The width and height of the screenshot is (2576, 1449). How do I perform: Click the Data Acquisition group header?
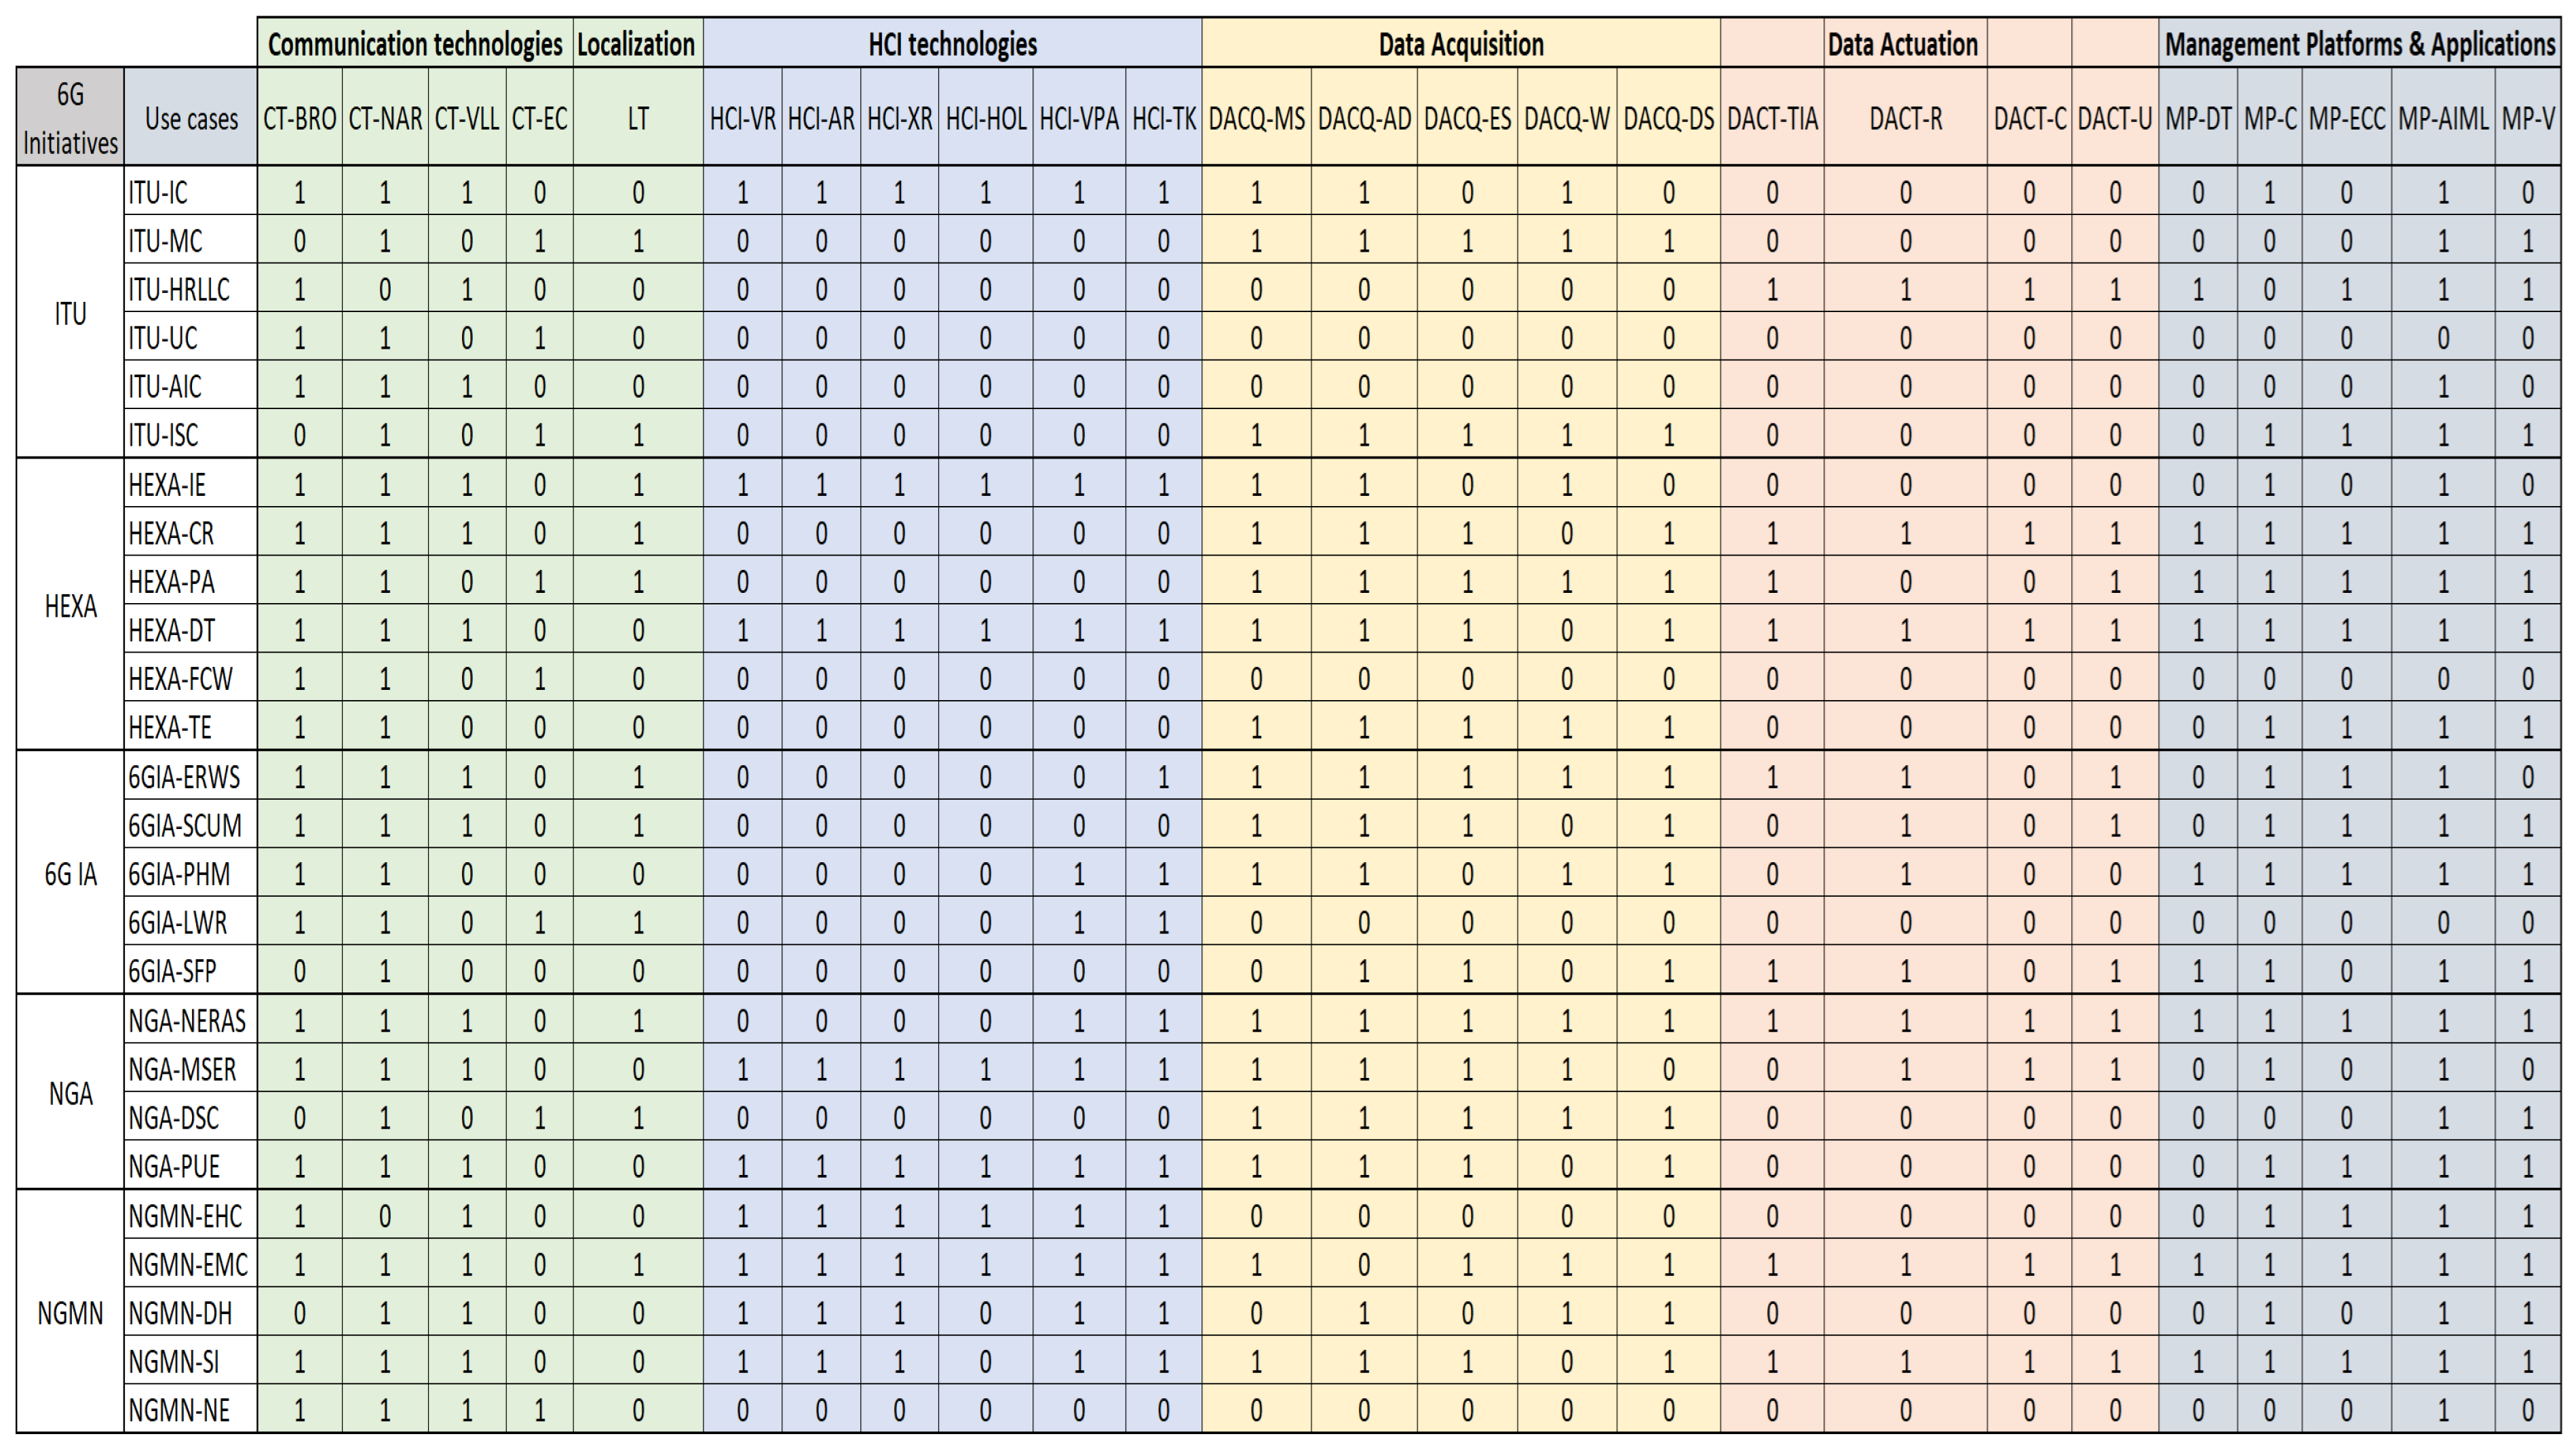click(1460, 44)
